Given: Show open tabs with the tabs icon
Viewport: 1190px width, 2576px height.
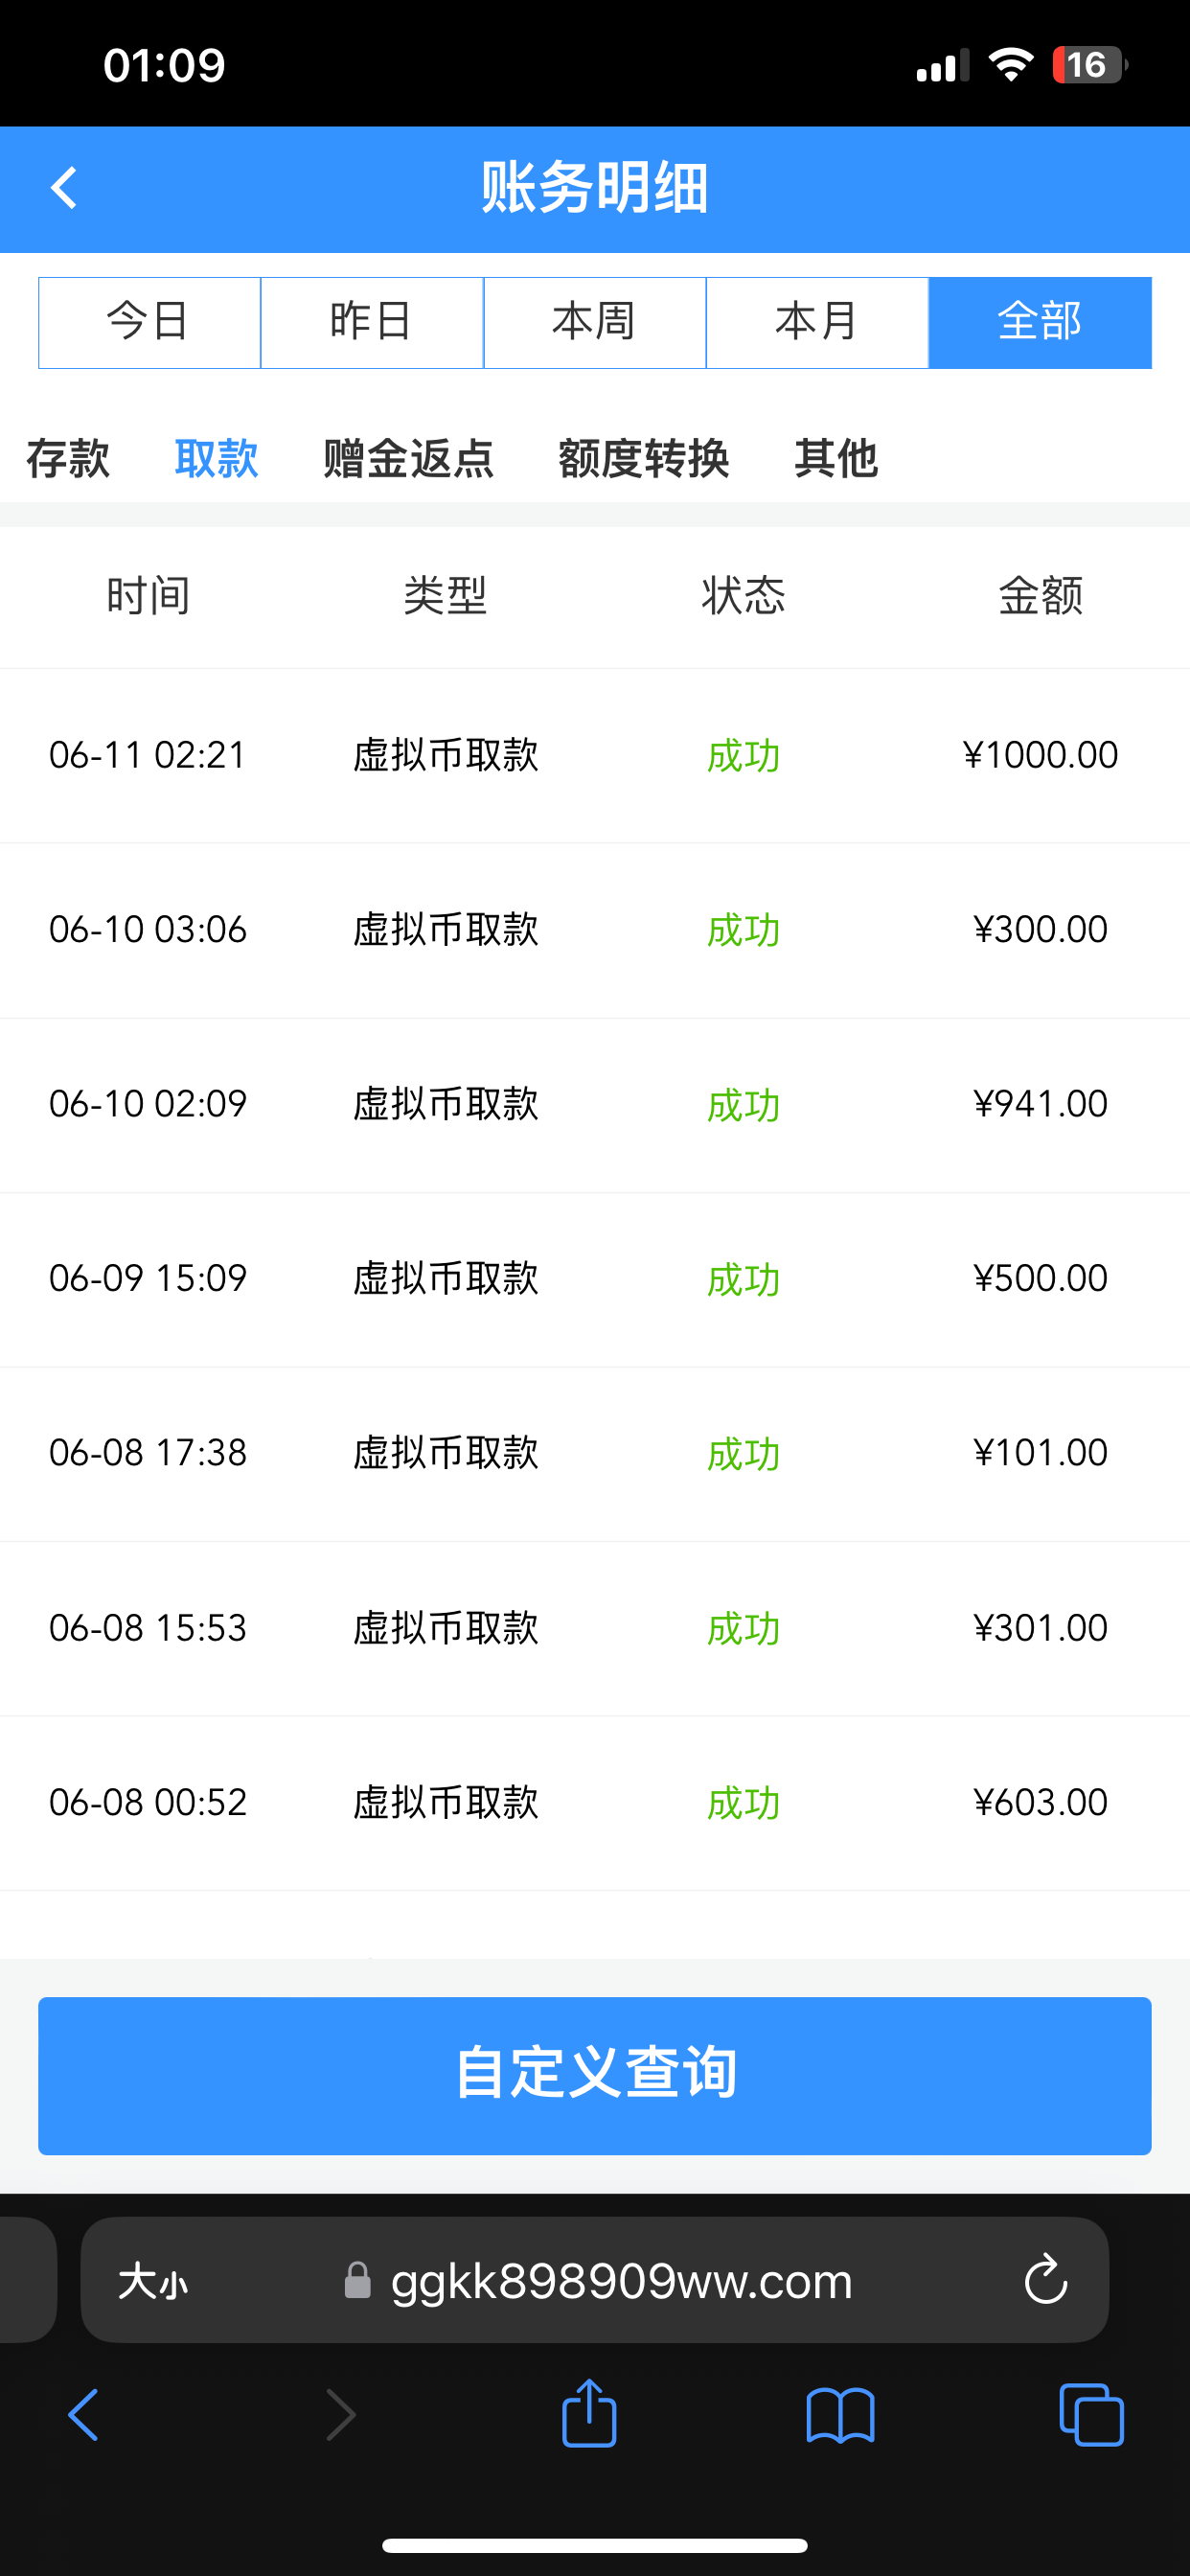Looking at the screenshot, I should click(x=1090, y=2414).
